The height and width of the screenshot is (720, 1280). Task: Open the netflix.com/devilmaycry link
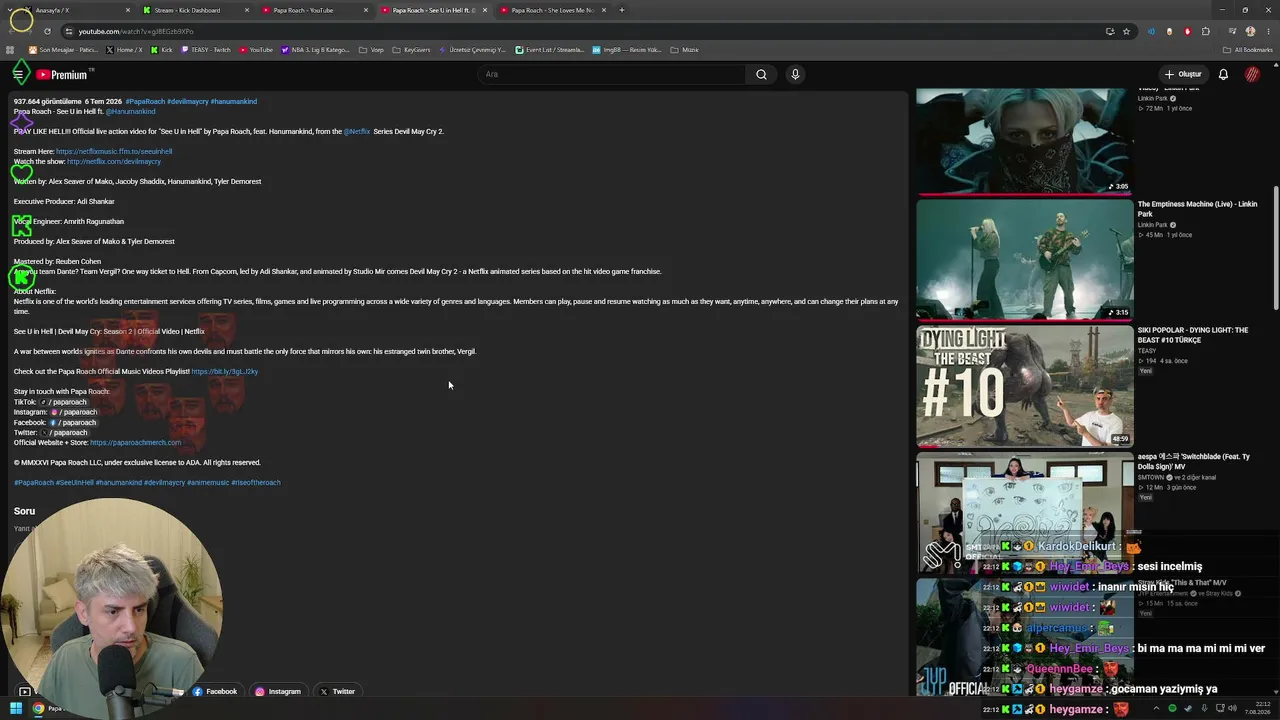114,161
